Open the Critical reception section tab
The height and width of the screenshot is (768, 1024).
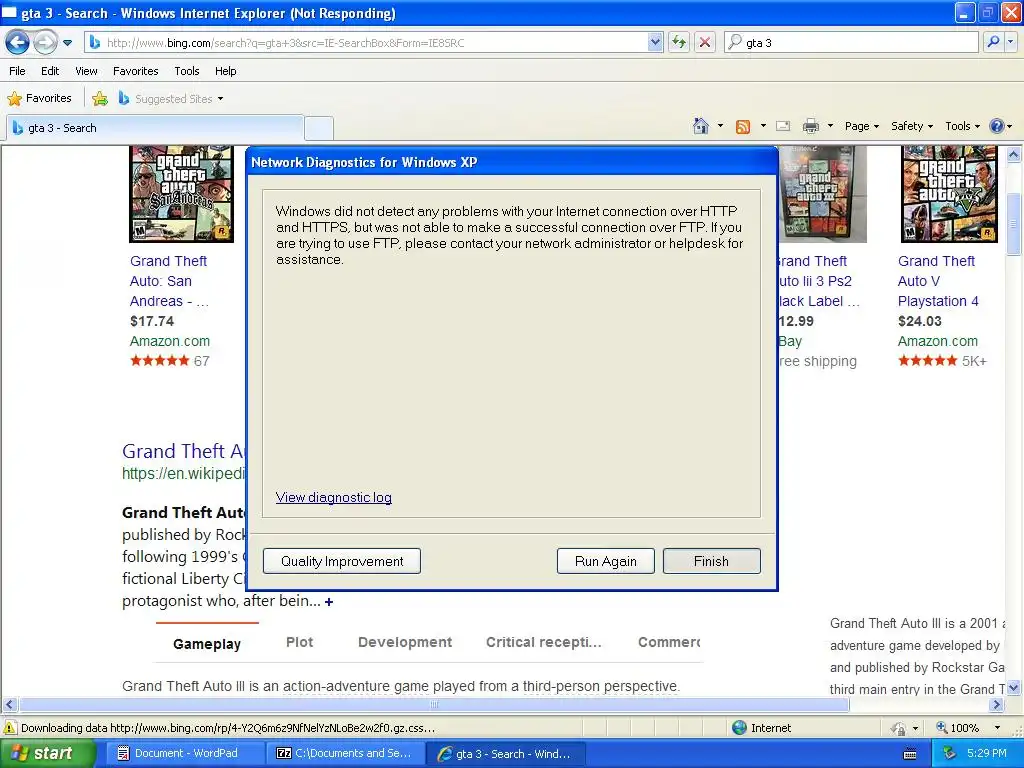[x=543, y=642]
